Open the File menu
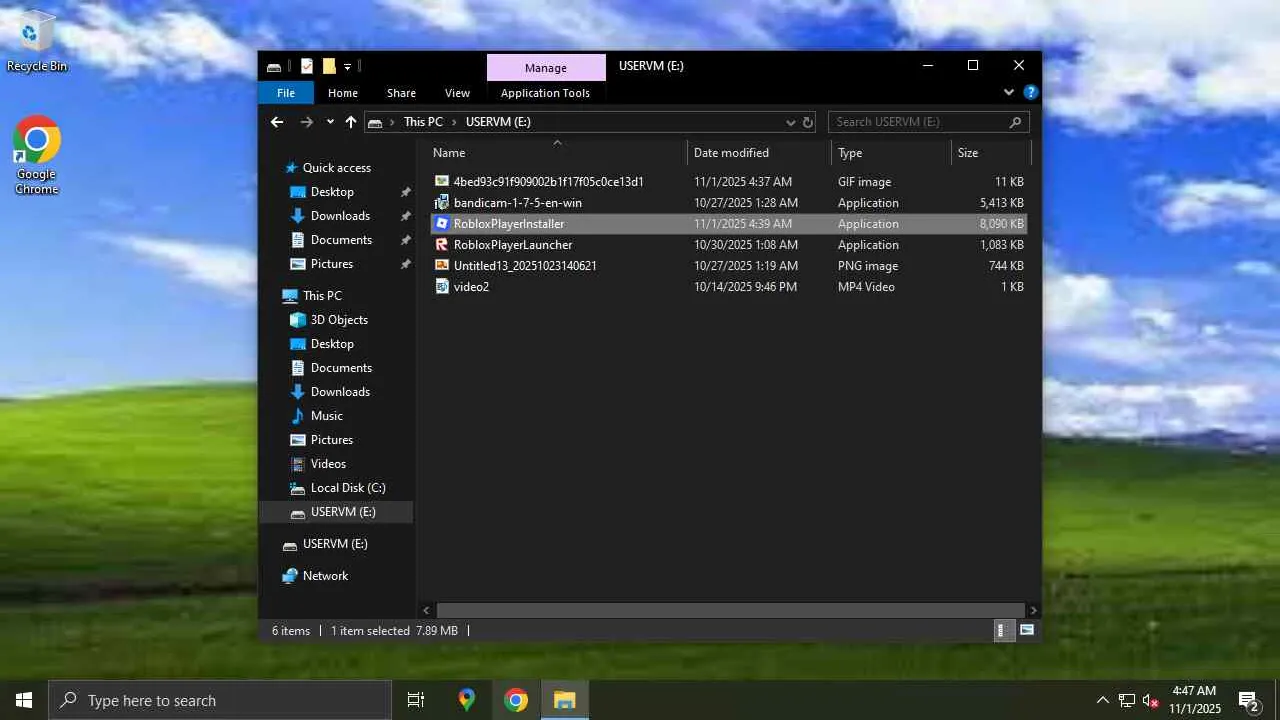Viewport: 1280px width, 720px height. [x=286, y=93]
